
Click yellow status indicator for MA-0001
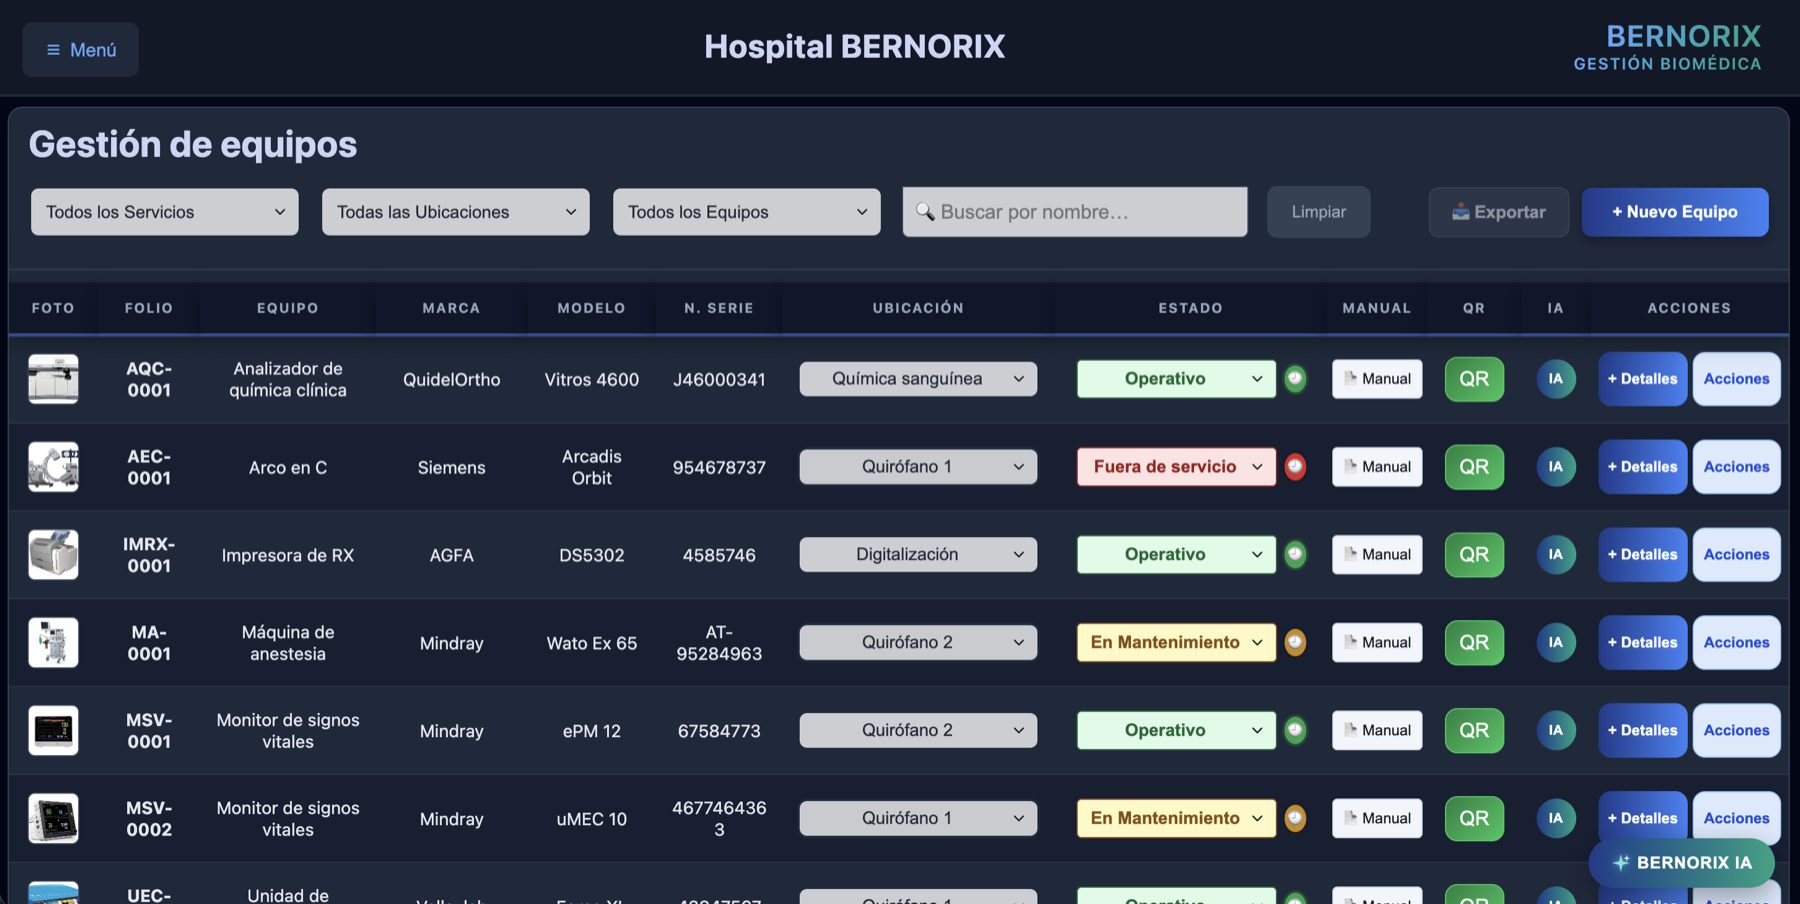click(x=1295, y=643)
